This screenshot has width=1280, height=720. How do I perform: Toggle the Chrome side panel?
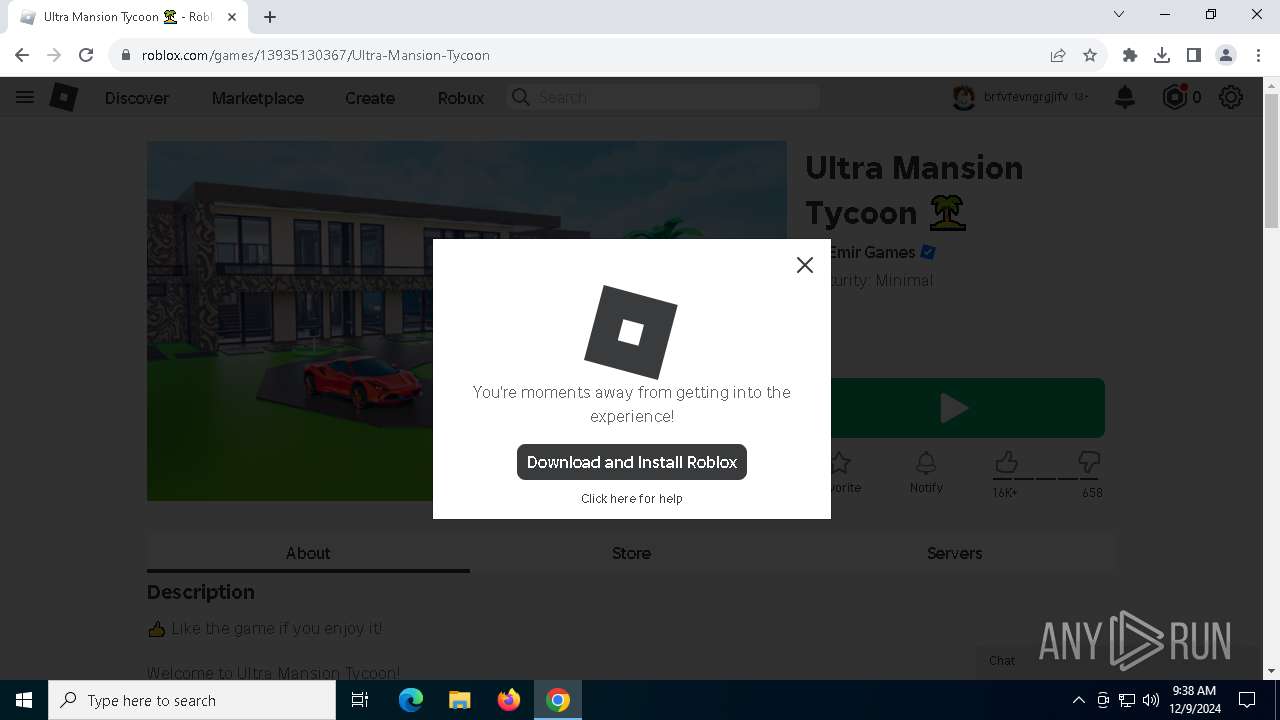pos(1194,55)
